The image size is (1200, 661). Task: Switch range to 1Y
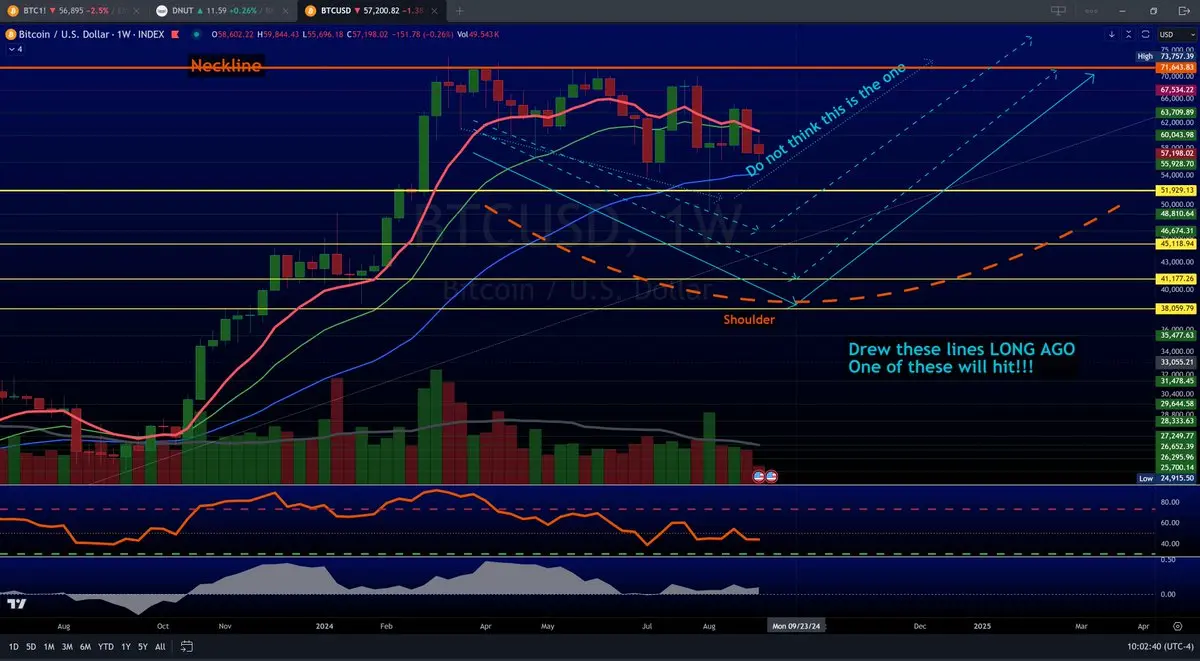pos(125,646)
